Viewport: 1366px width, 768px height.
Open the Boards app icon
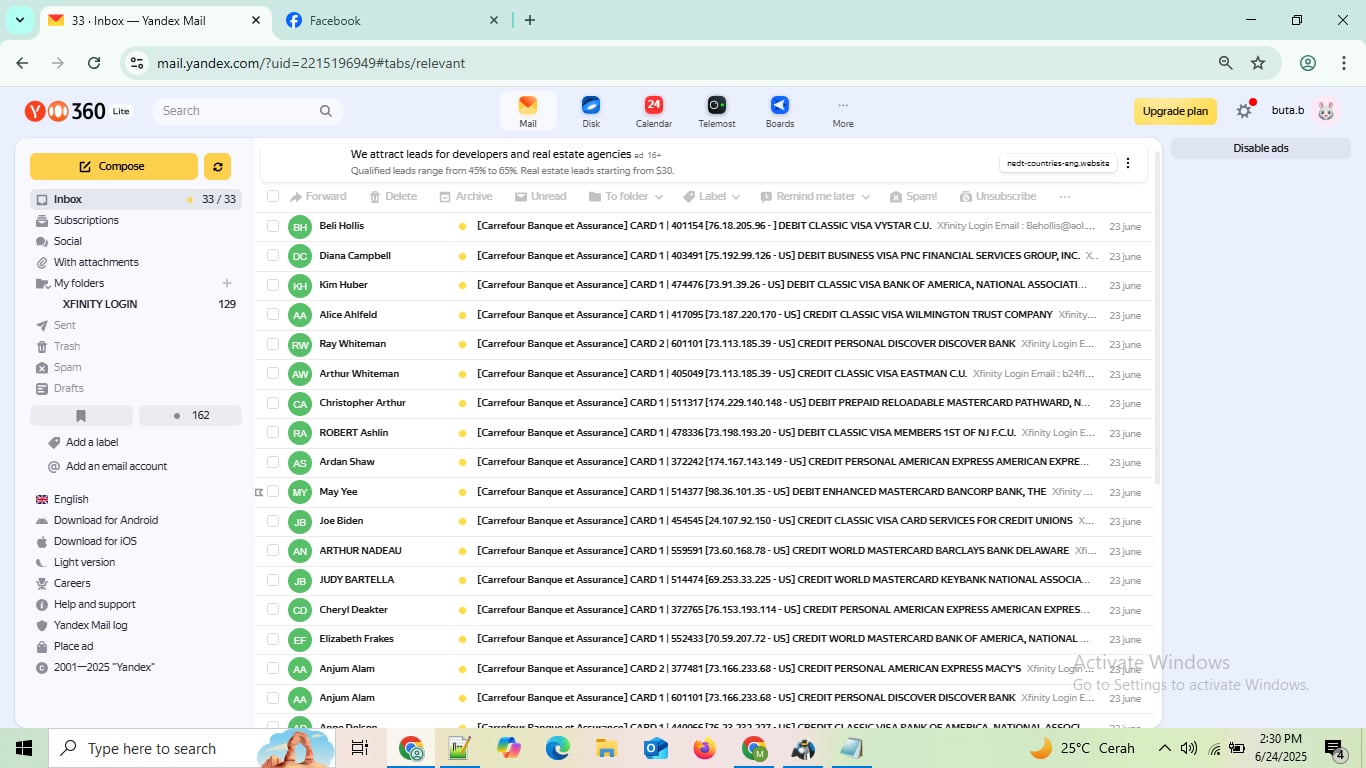pyautogui.click(x=779, y=106)
